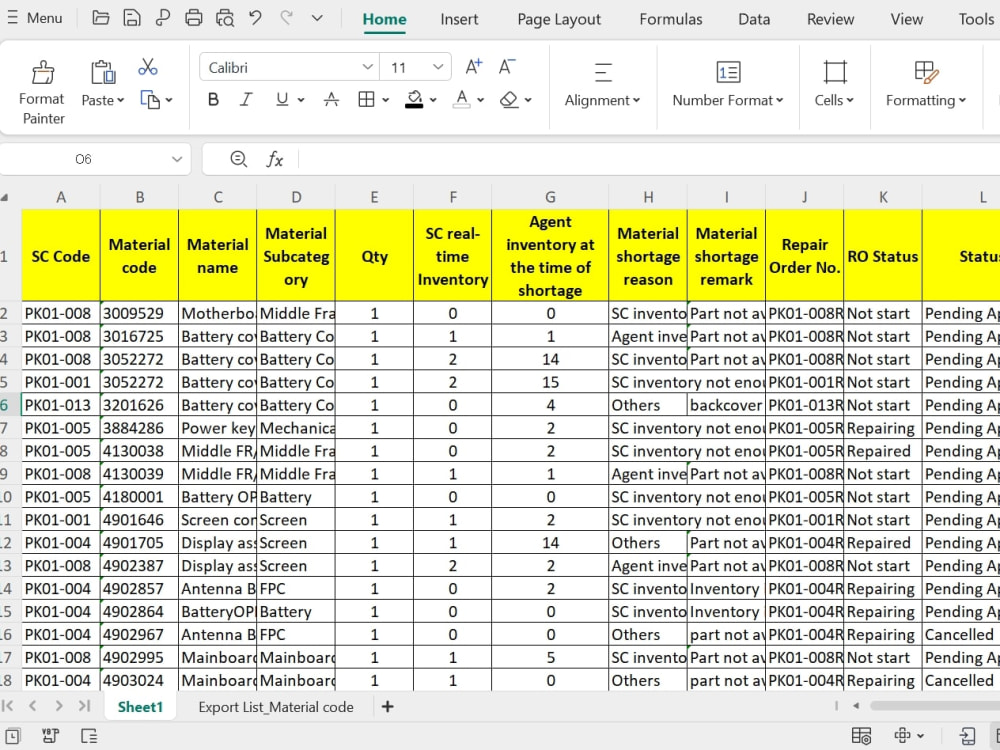Click the Cut scissors icon
This screenshot has height=750, width=1000.
click(148, 67)
